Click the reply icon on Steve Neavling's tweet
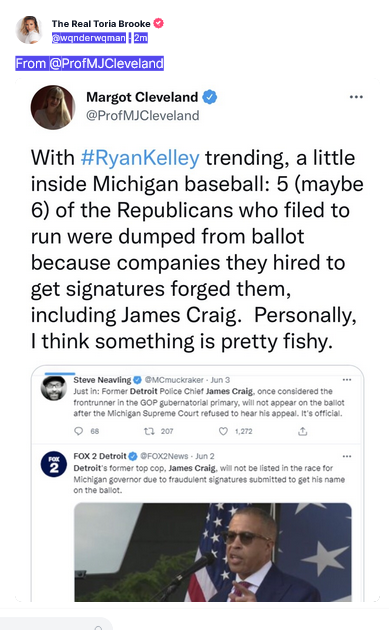389x630 pixels. click(x=79, y=431)
